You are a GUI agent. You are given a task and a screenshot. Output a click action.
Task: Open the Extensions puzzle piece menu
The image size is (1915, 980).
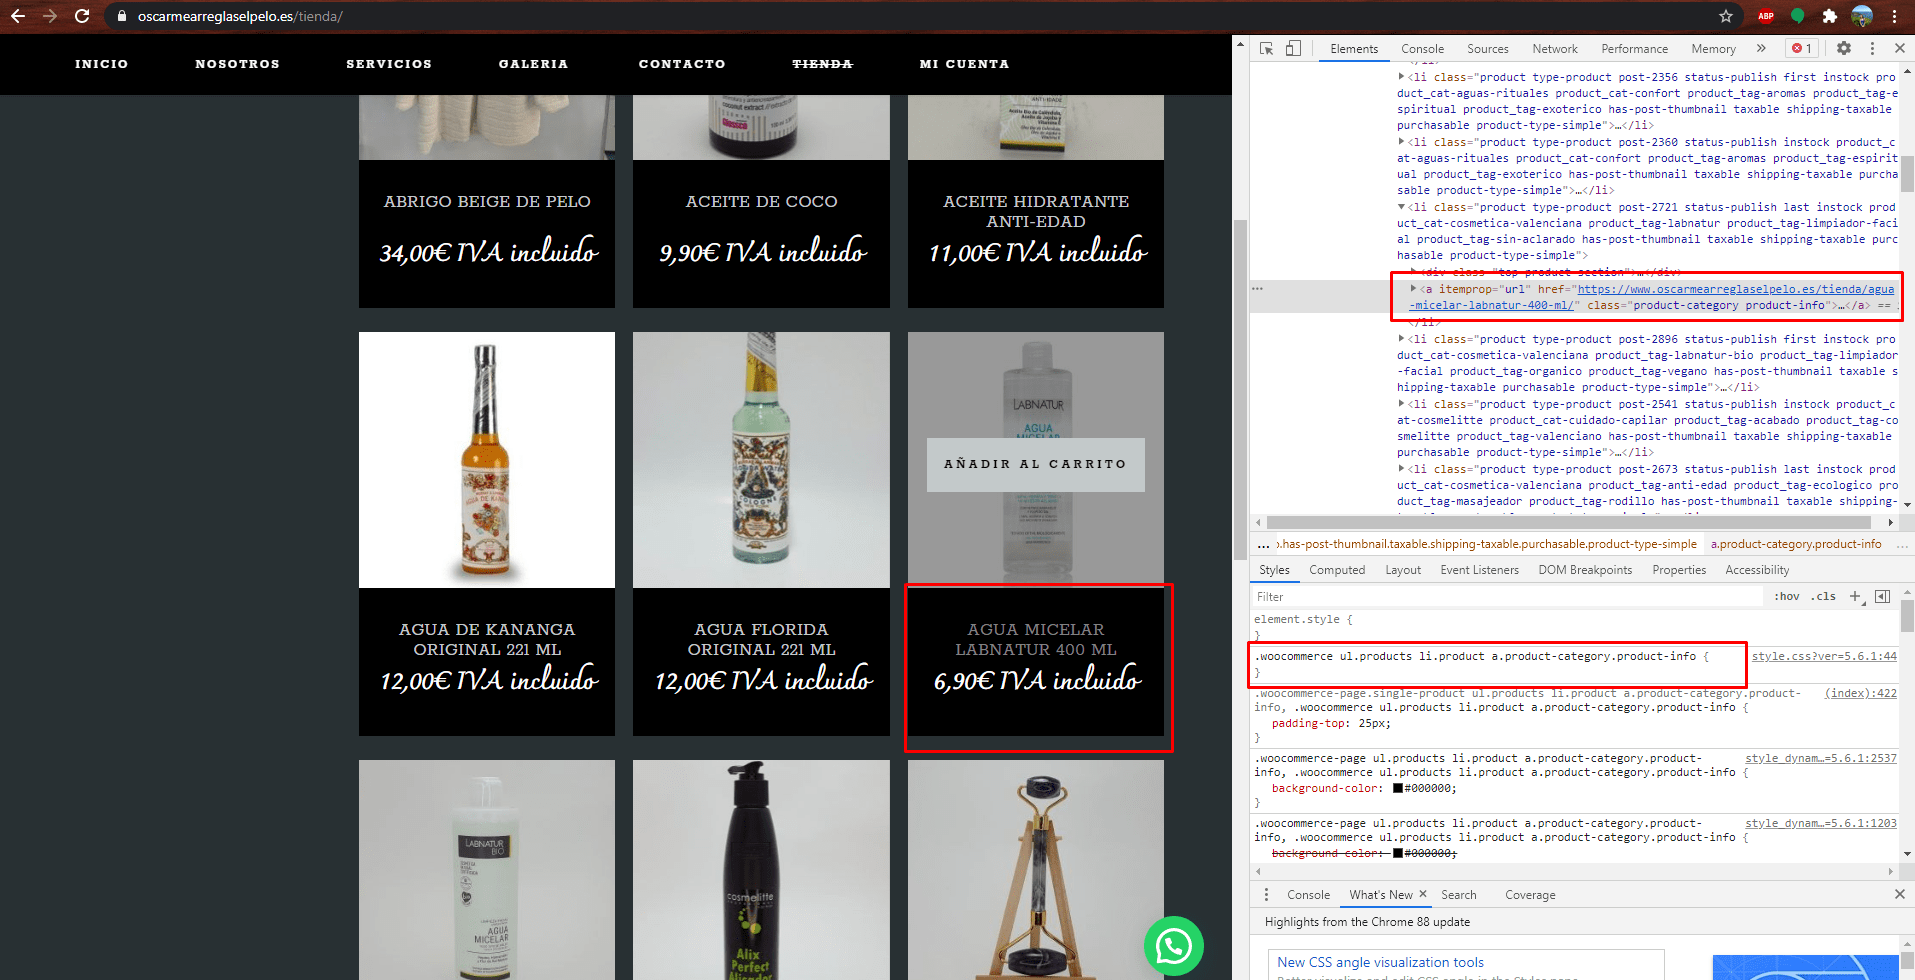pyautogui.click(x=1830, y=16)
